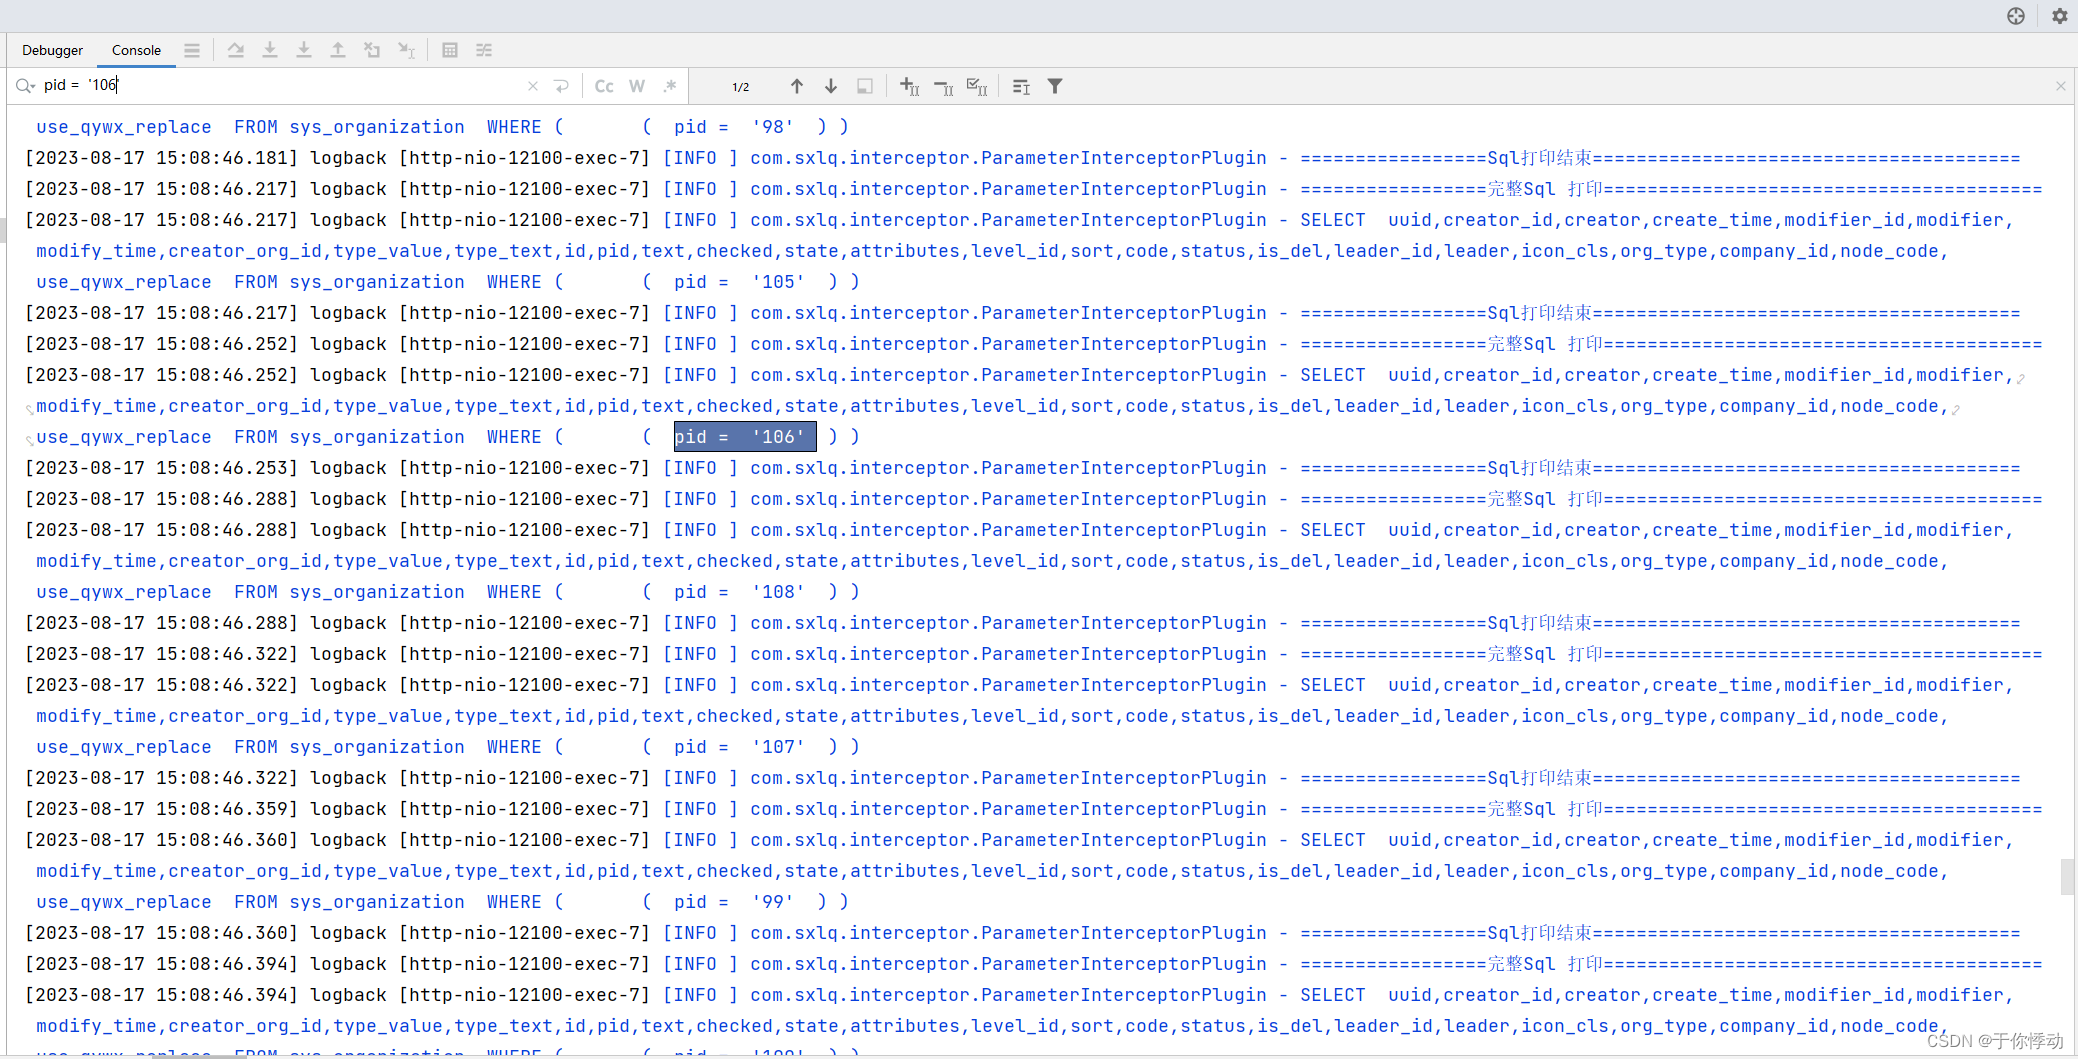Focus the search field containing pid = '106
Image resolution: width=2078 pixels, height=1059 pixels.
coord(280,85)
